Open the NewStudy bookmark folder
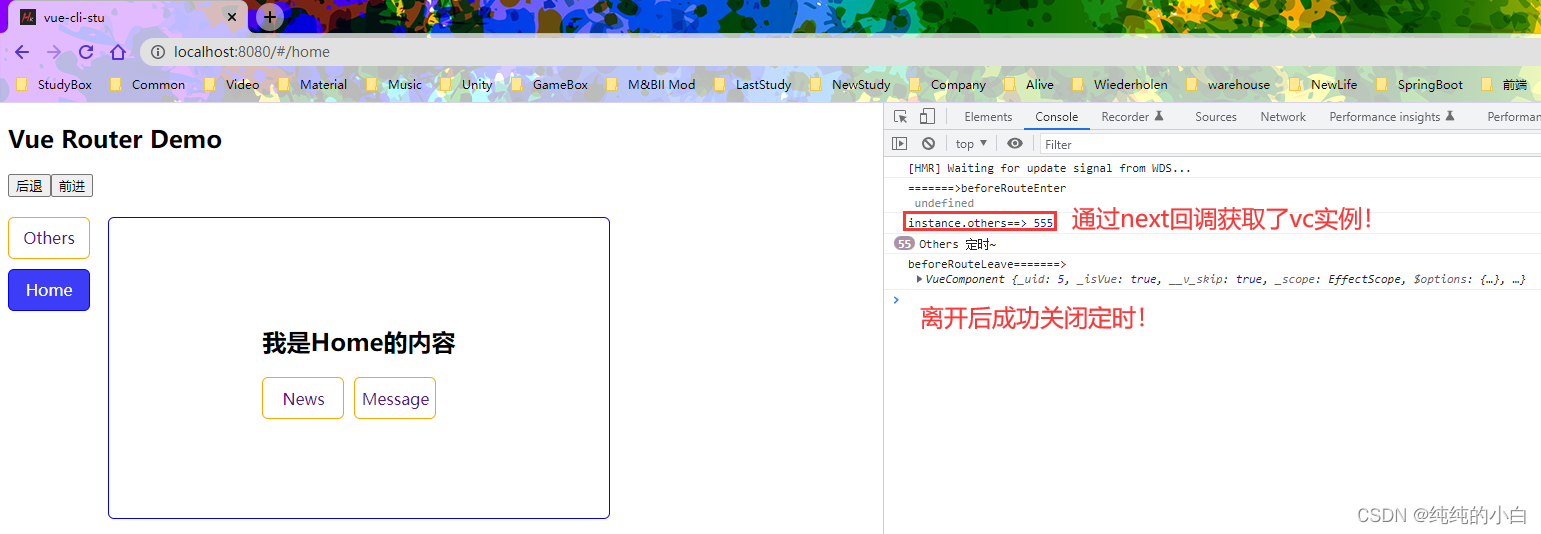This screenshot has height=534, width=1541. (849, 85)
